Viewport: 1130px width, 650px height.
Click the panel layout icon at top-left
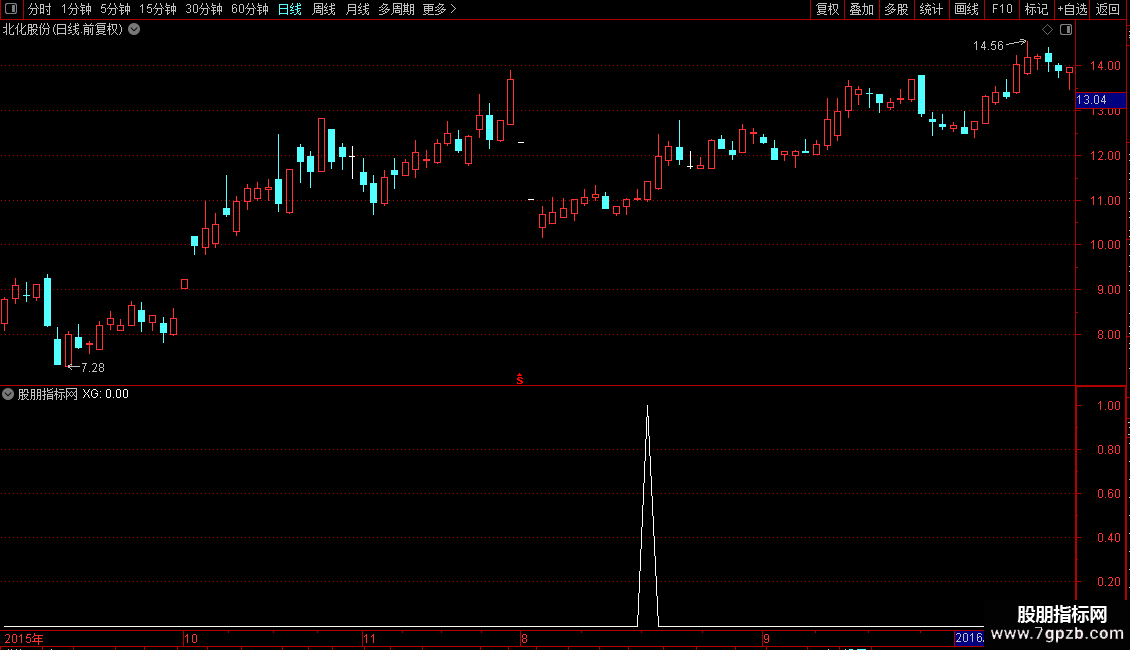[11, 9]
